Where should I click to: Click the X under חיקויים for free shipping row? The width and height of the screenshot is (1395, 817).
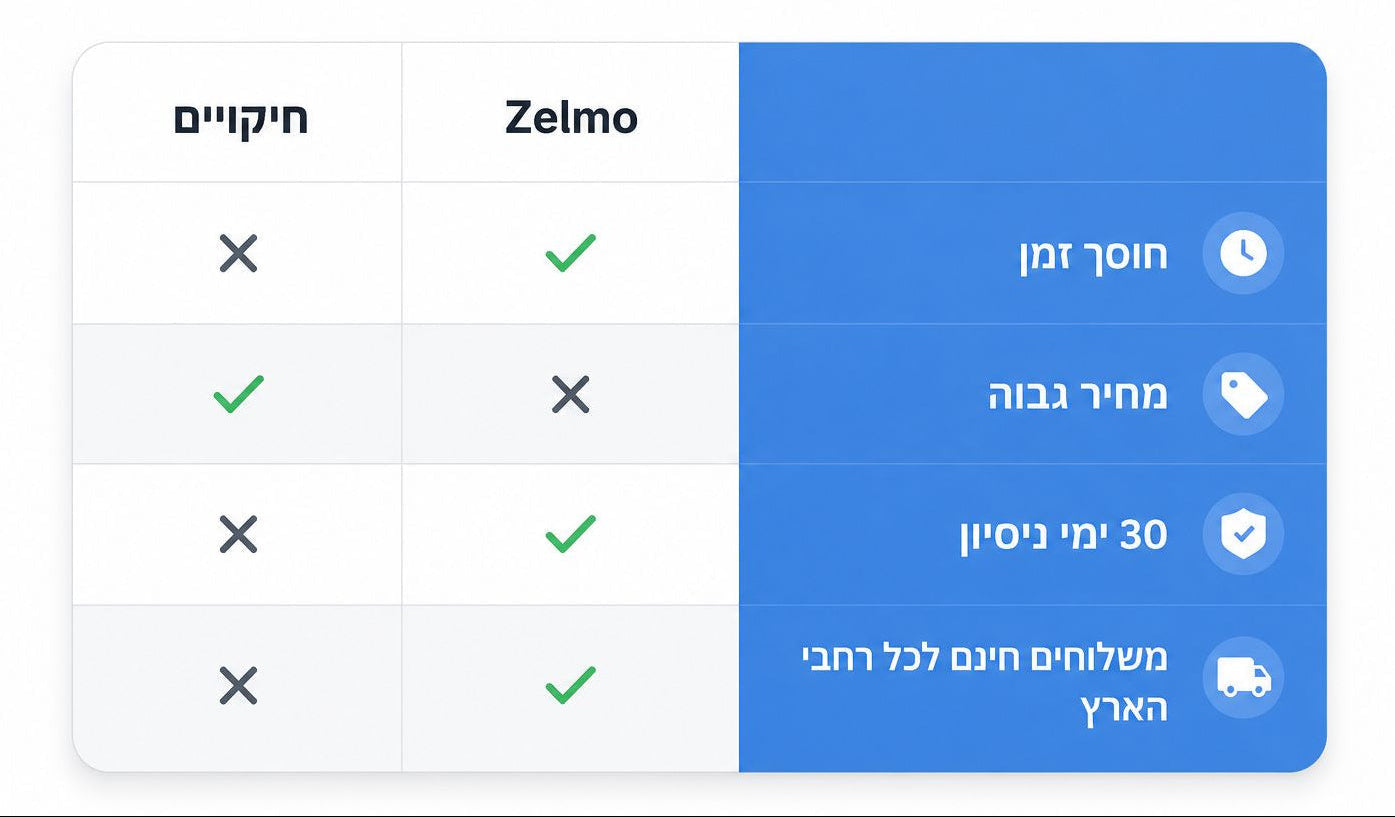[238, 686]
